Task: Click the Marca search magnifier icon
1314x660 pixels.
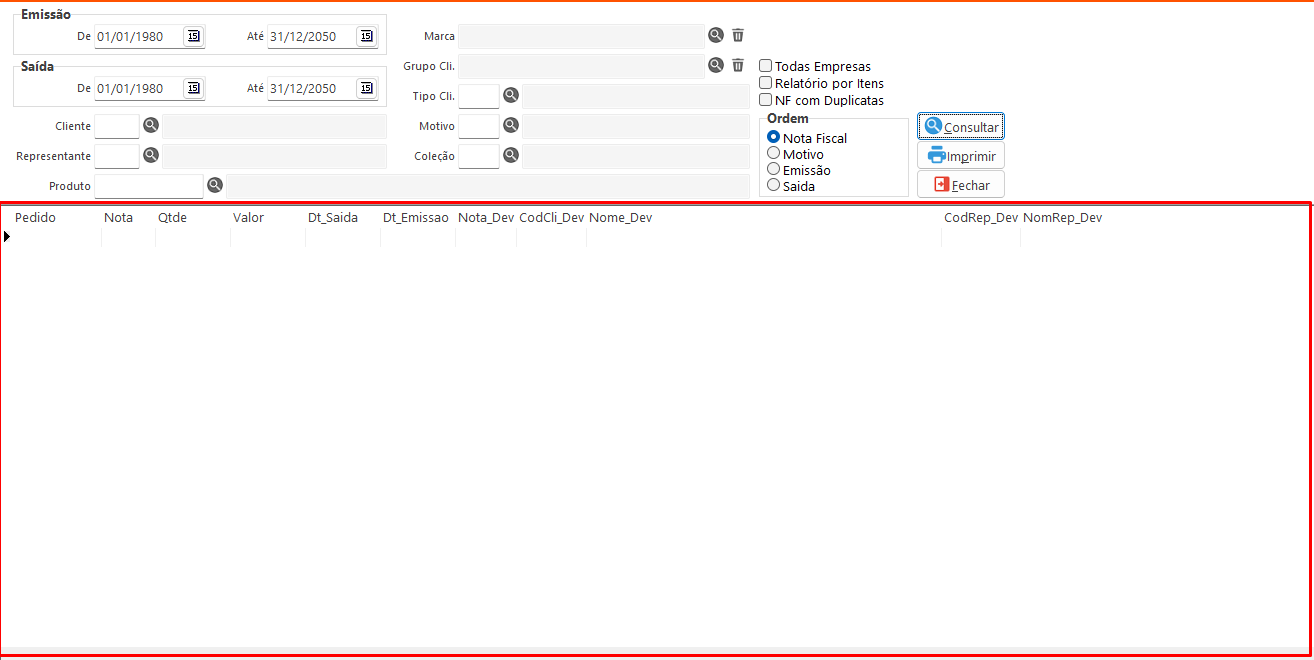Action: pyautogui.click(x=716, y=35)
